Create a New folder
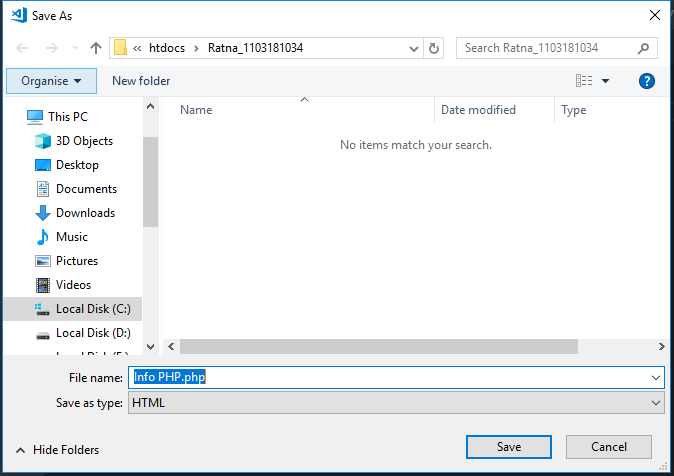Screen dimensions: 674x476 [141, 81]
